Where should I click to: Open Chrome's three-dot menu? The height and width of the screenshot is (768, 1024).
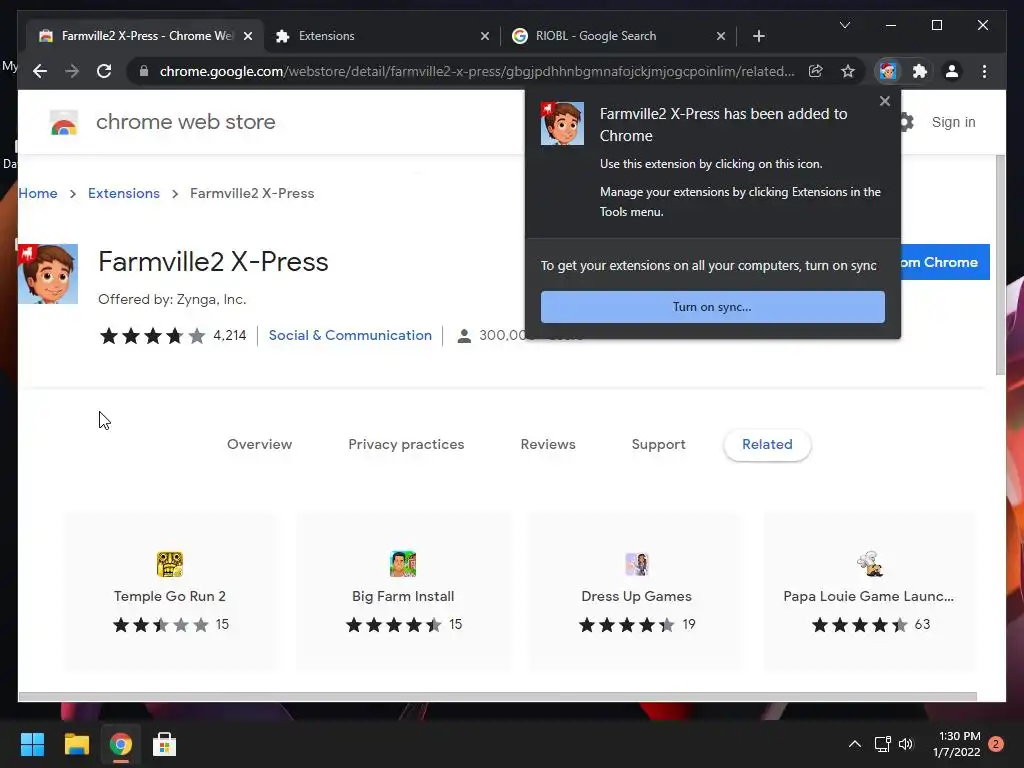click(x=984, y=71)
